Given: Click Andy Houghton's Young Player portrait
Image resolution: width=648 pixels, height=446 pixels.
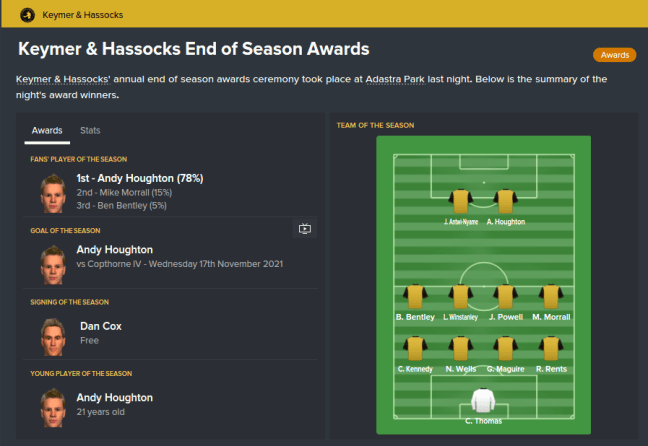Looking at the screenshot, I should (x=52, y=405).
